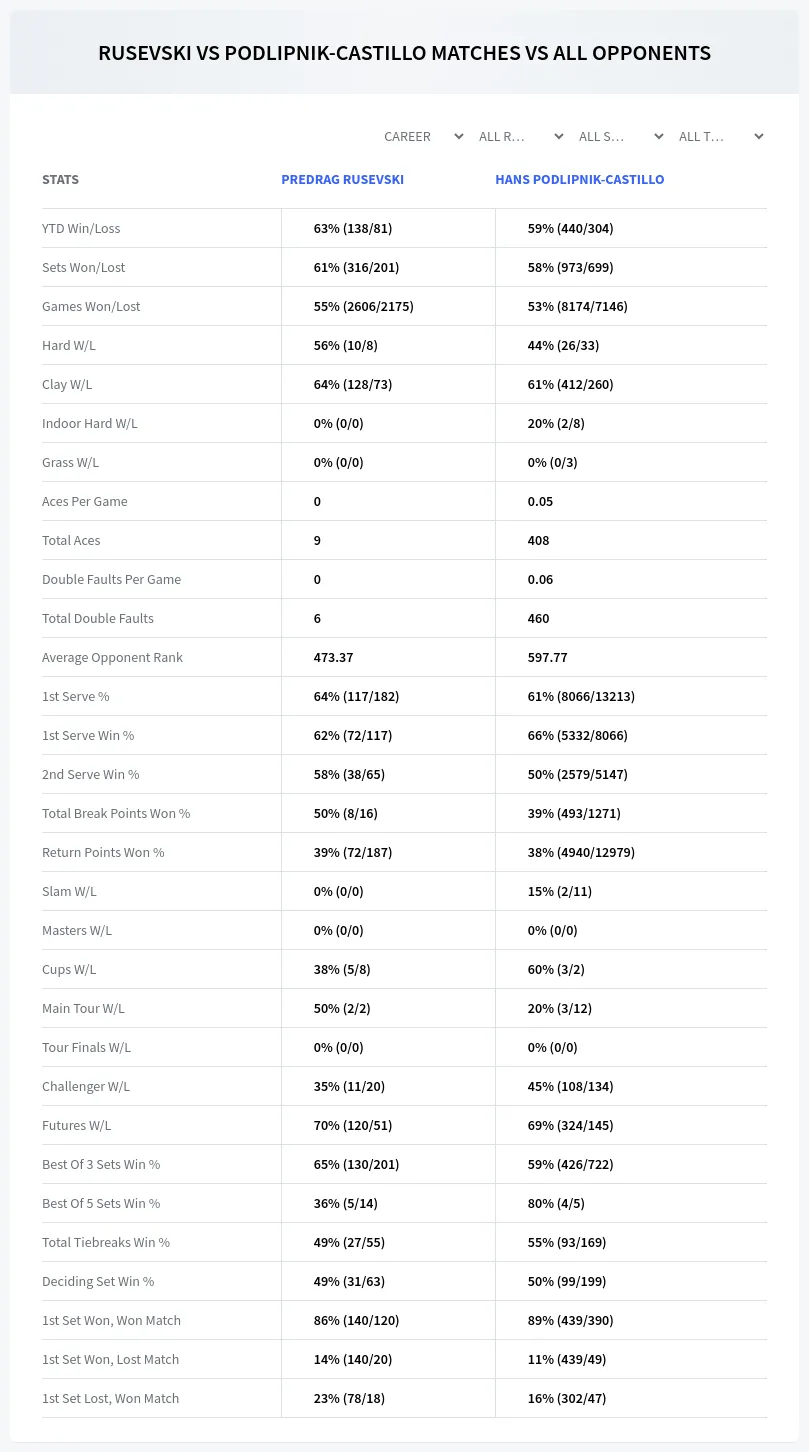Screen dimensions: 809x1452
Task: Select the Total Break Points Won % row
Action: [x=404, y=813]
